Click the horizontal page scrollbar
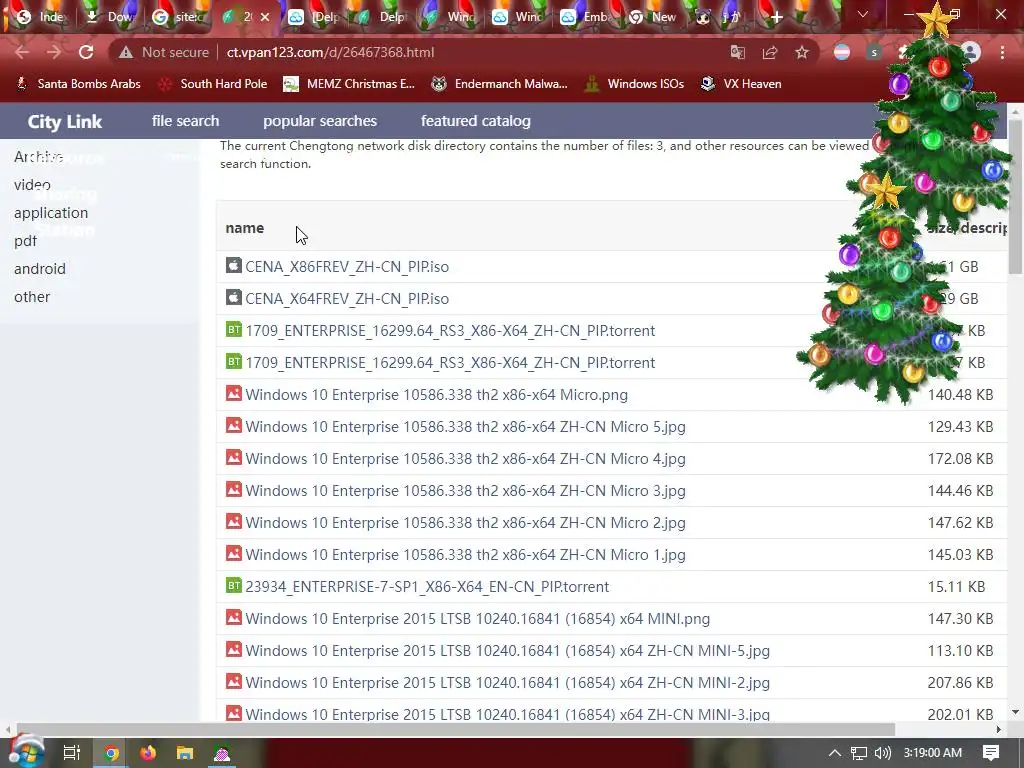This screenshot has height=768, width=1024. pos(455,729)
